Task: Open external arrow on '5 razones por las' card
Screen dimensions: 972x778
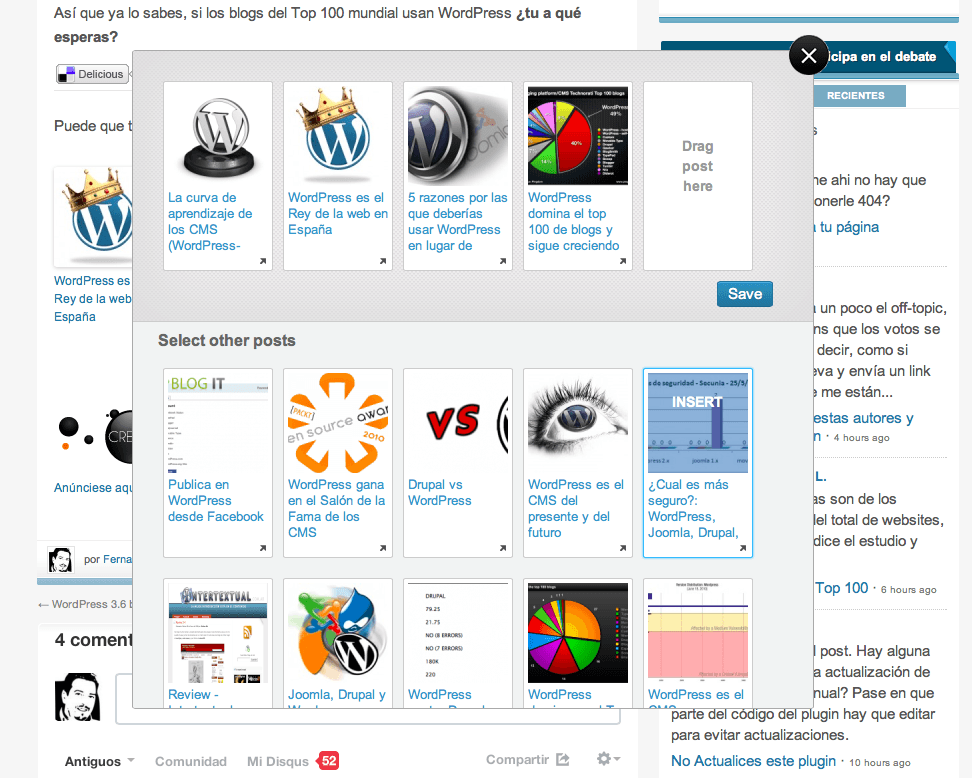Action: 503,262
